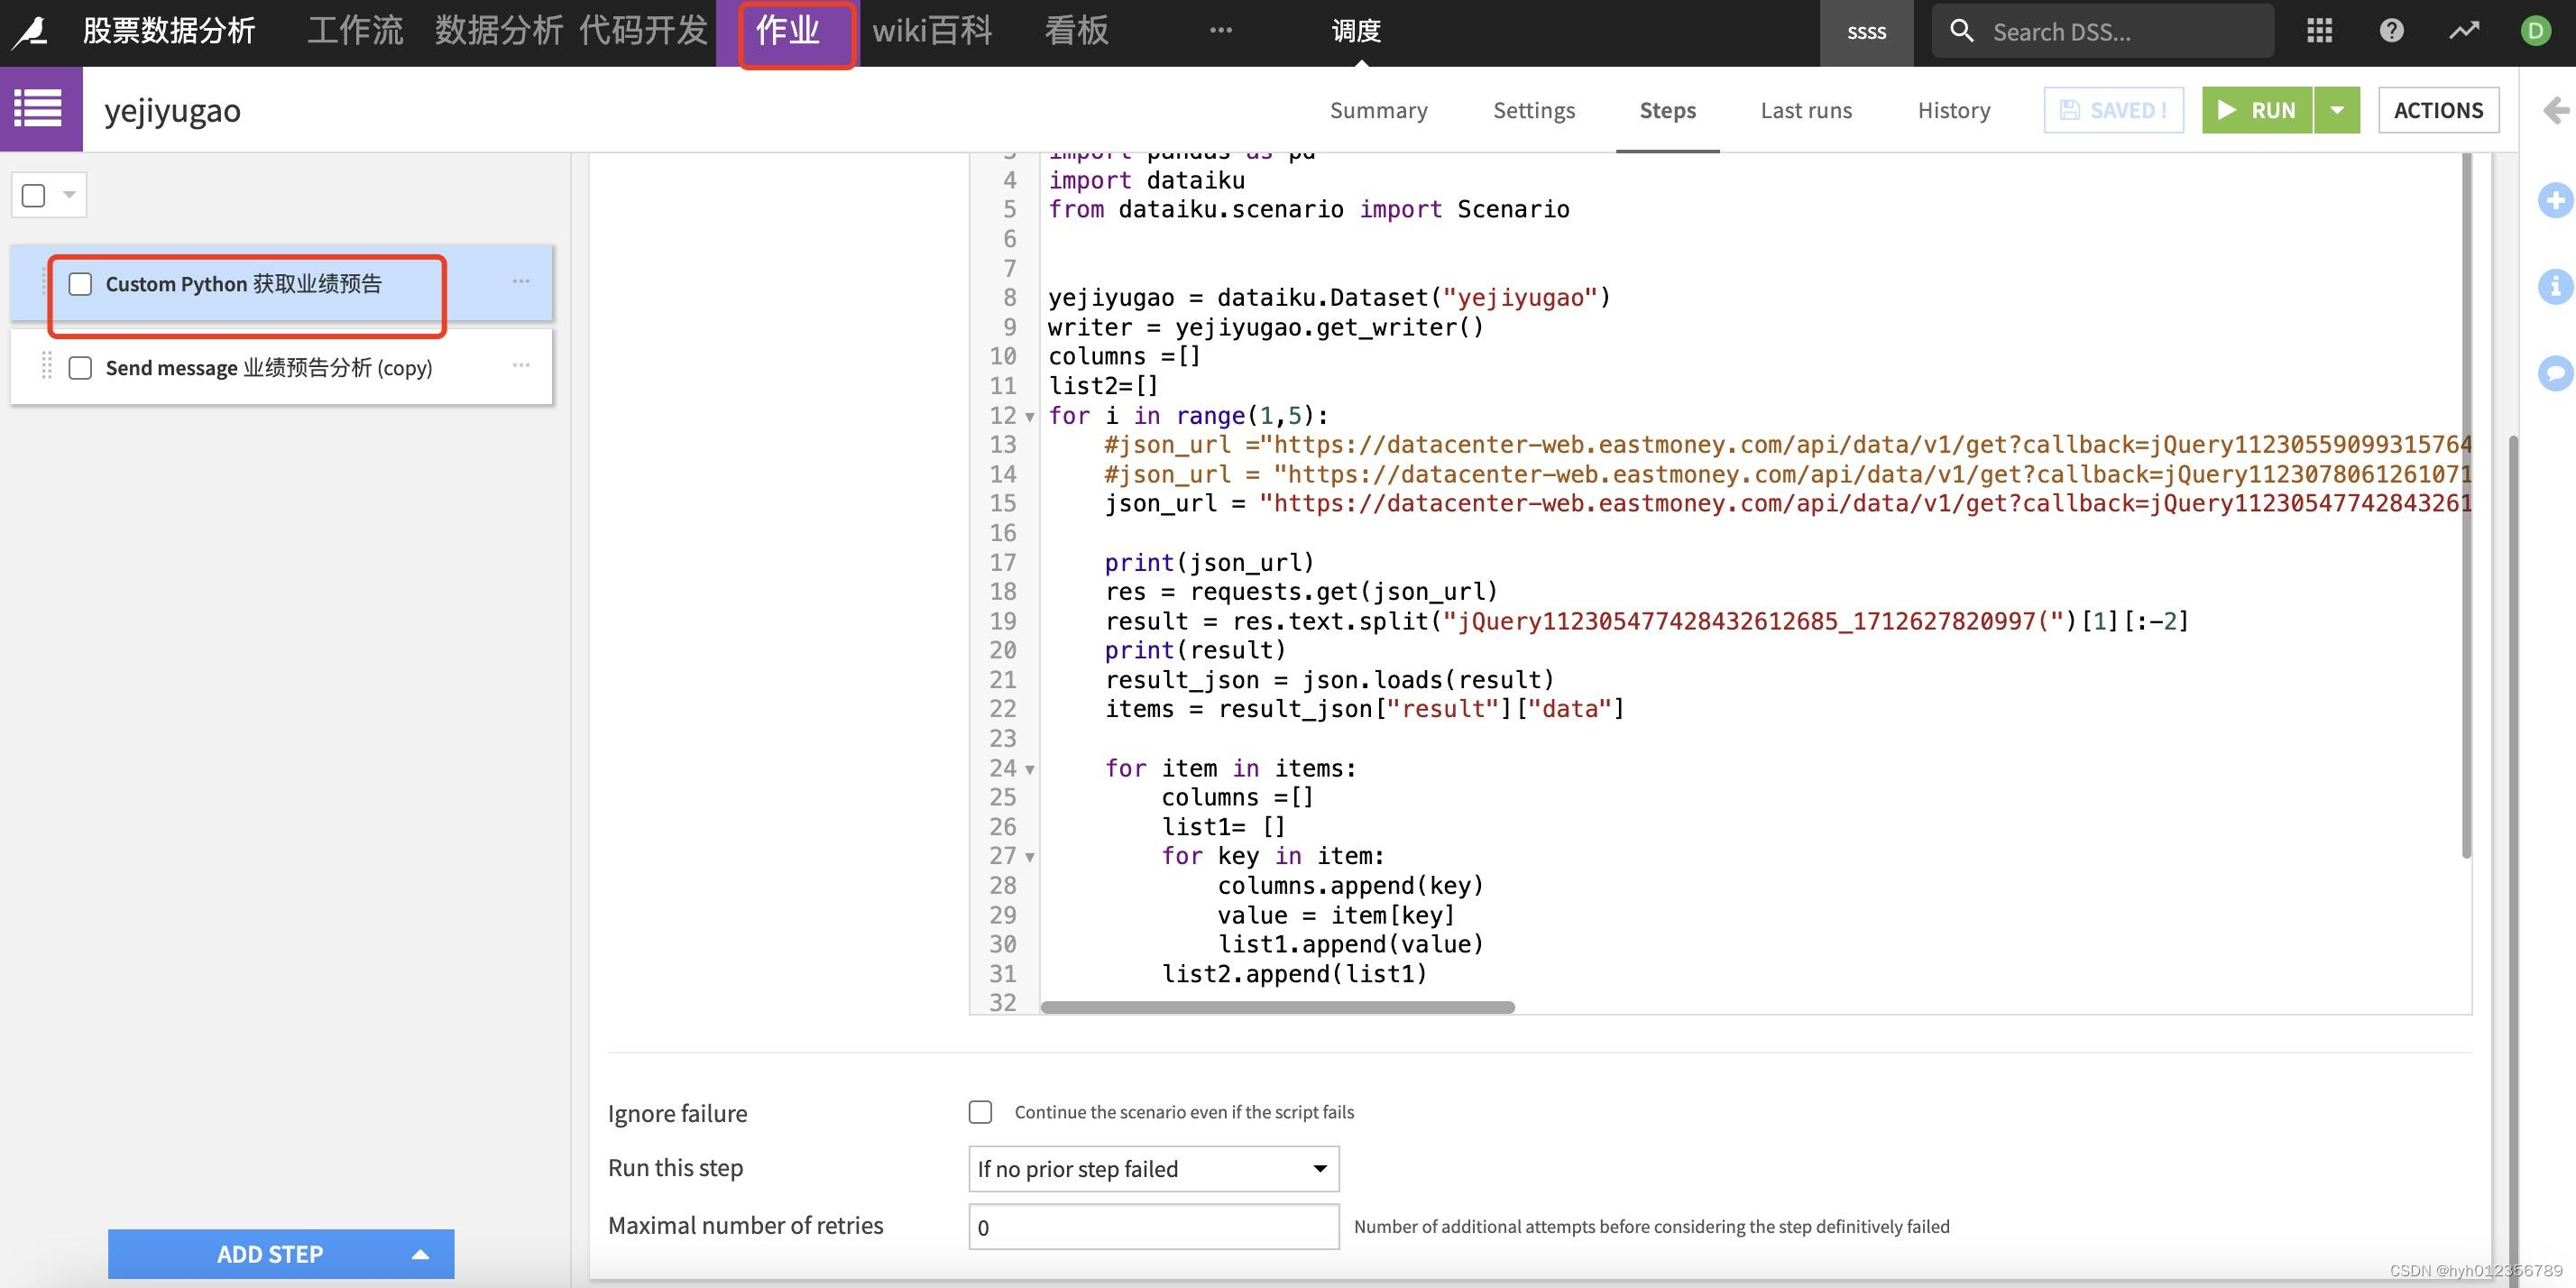
Task: Check the Custom Python step checkbox
Action: tap(80, 284)
